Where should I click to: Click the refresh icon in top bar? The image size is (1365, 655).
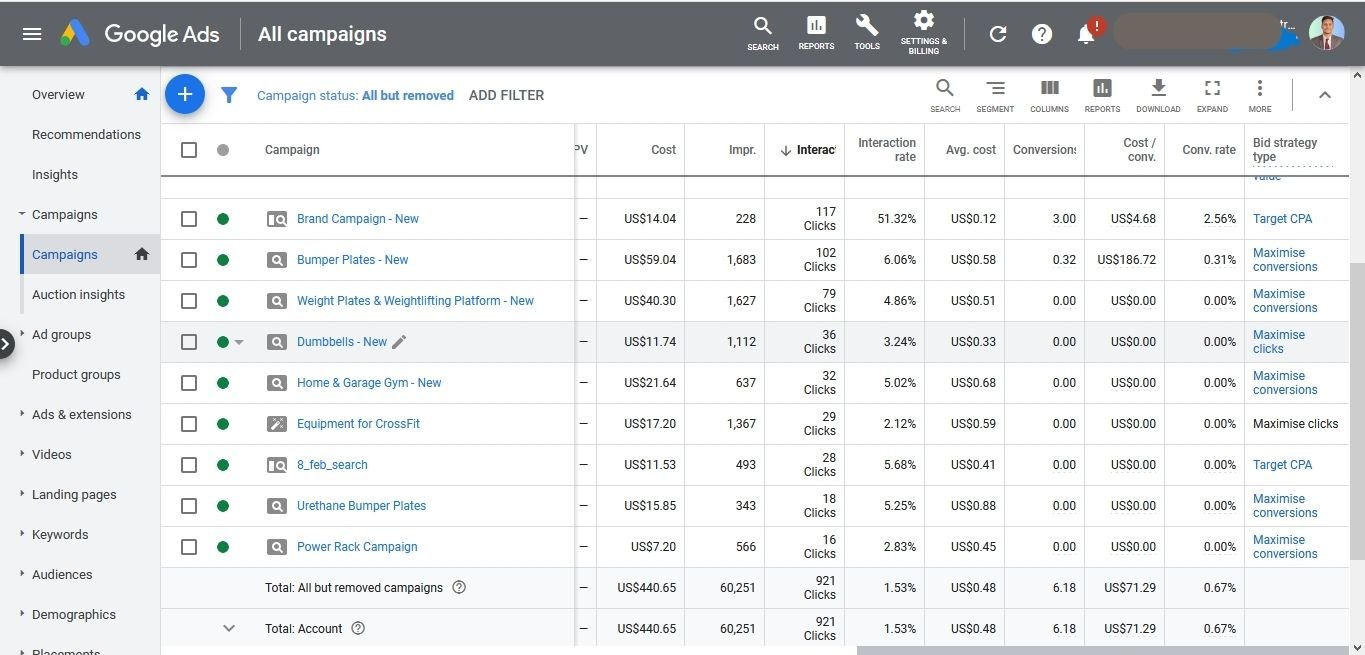tap(997, 34)
